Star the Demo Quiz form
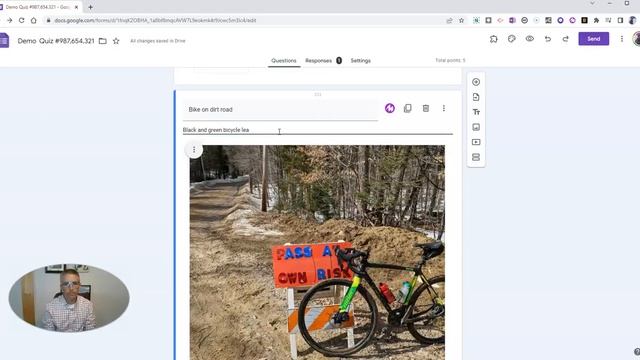This screenshot has width=640, height=360. pyautogui.click(x=116, y=41)
